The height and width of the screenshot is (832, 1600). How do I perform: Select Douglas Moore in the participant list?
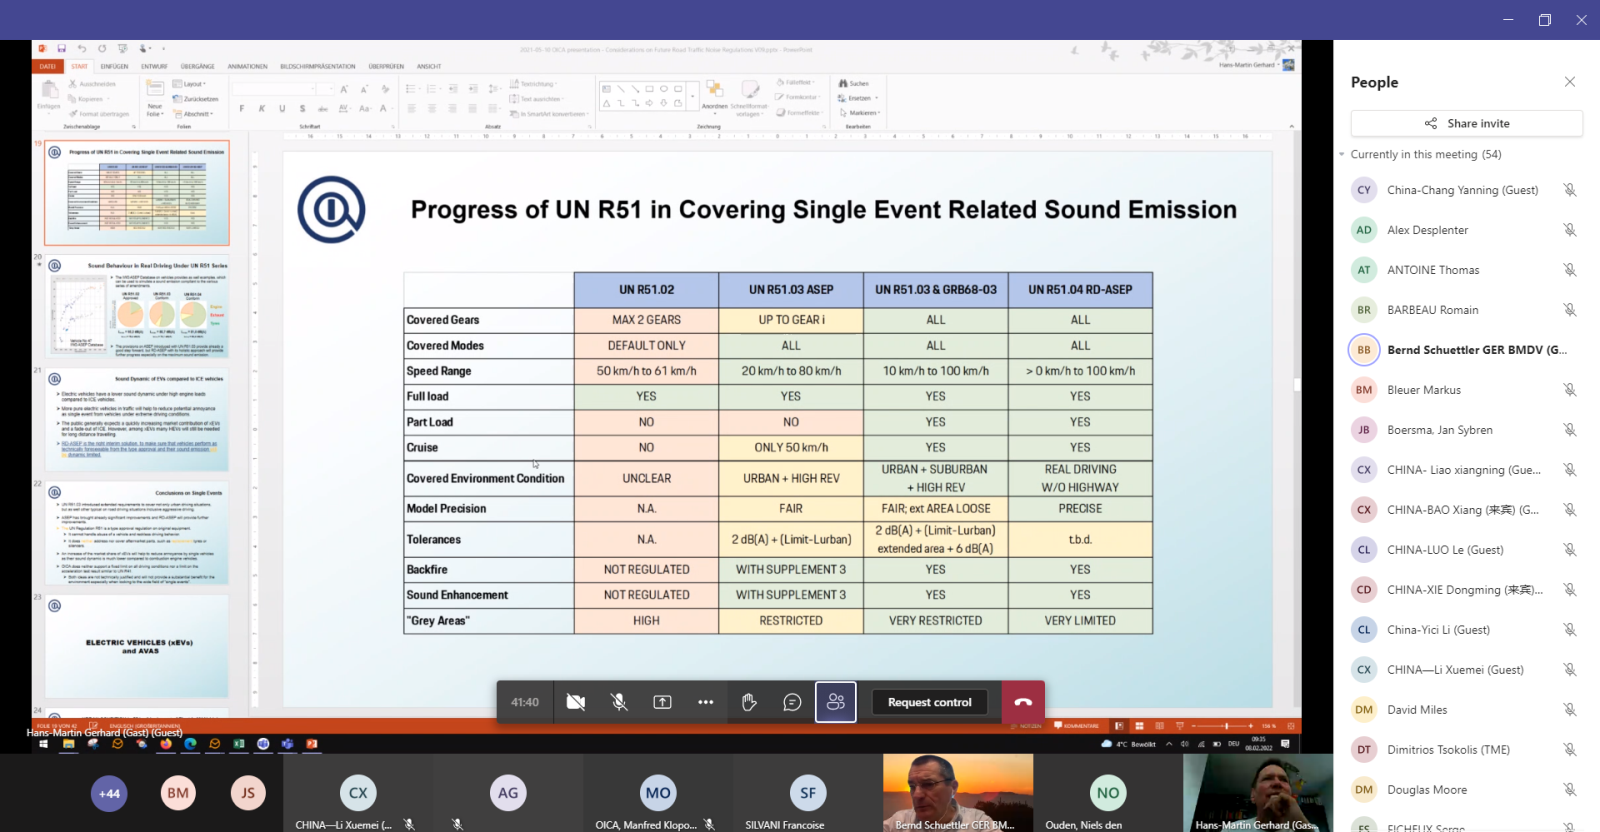[x=1426, y=790]
